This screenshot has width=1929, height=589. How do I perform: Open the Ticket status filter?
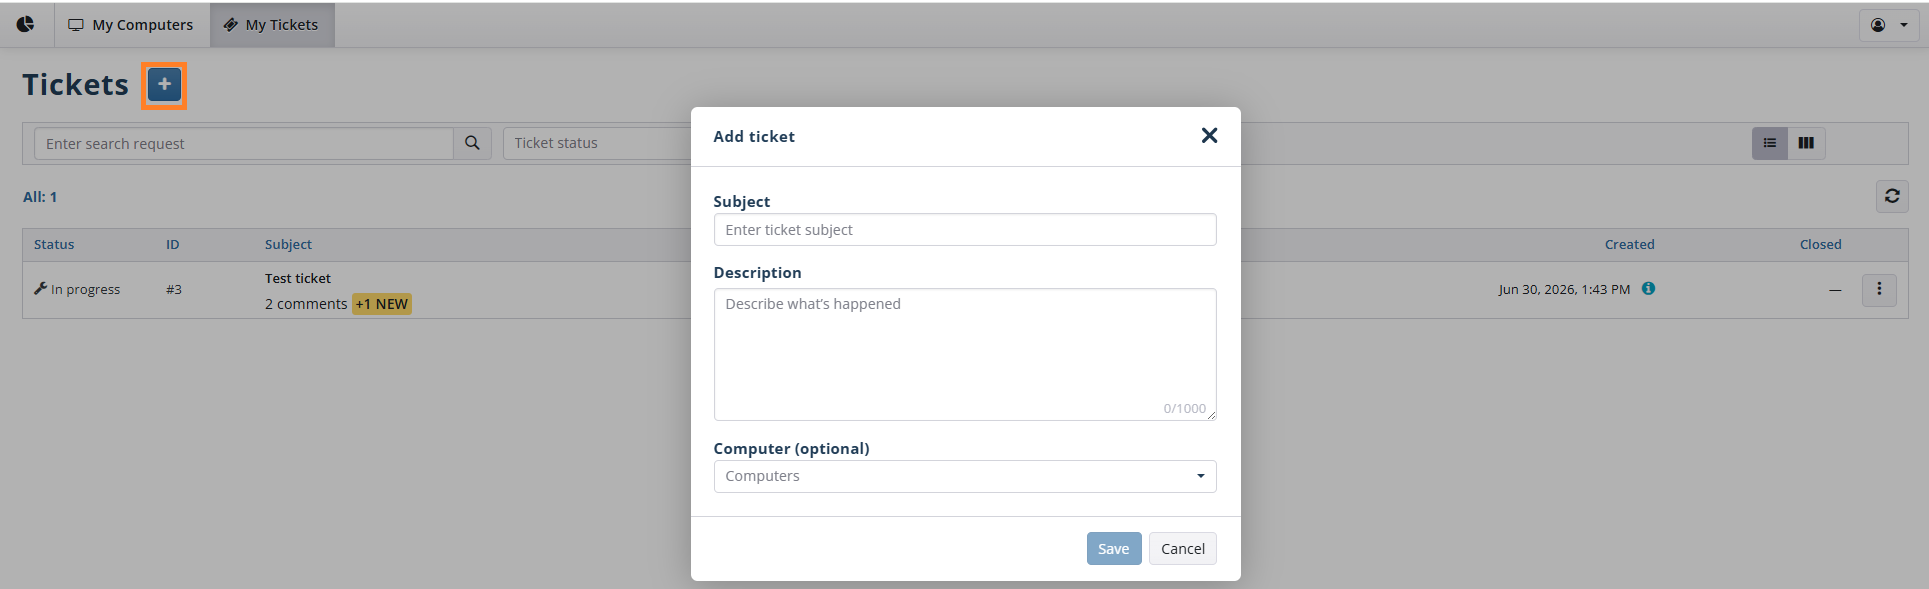597,143
